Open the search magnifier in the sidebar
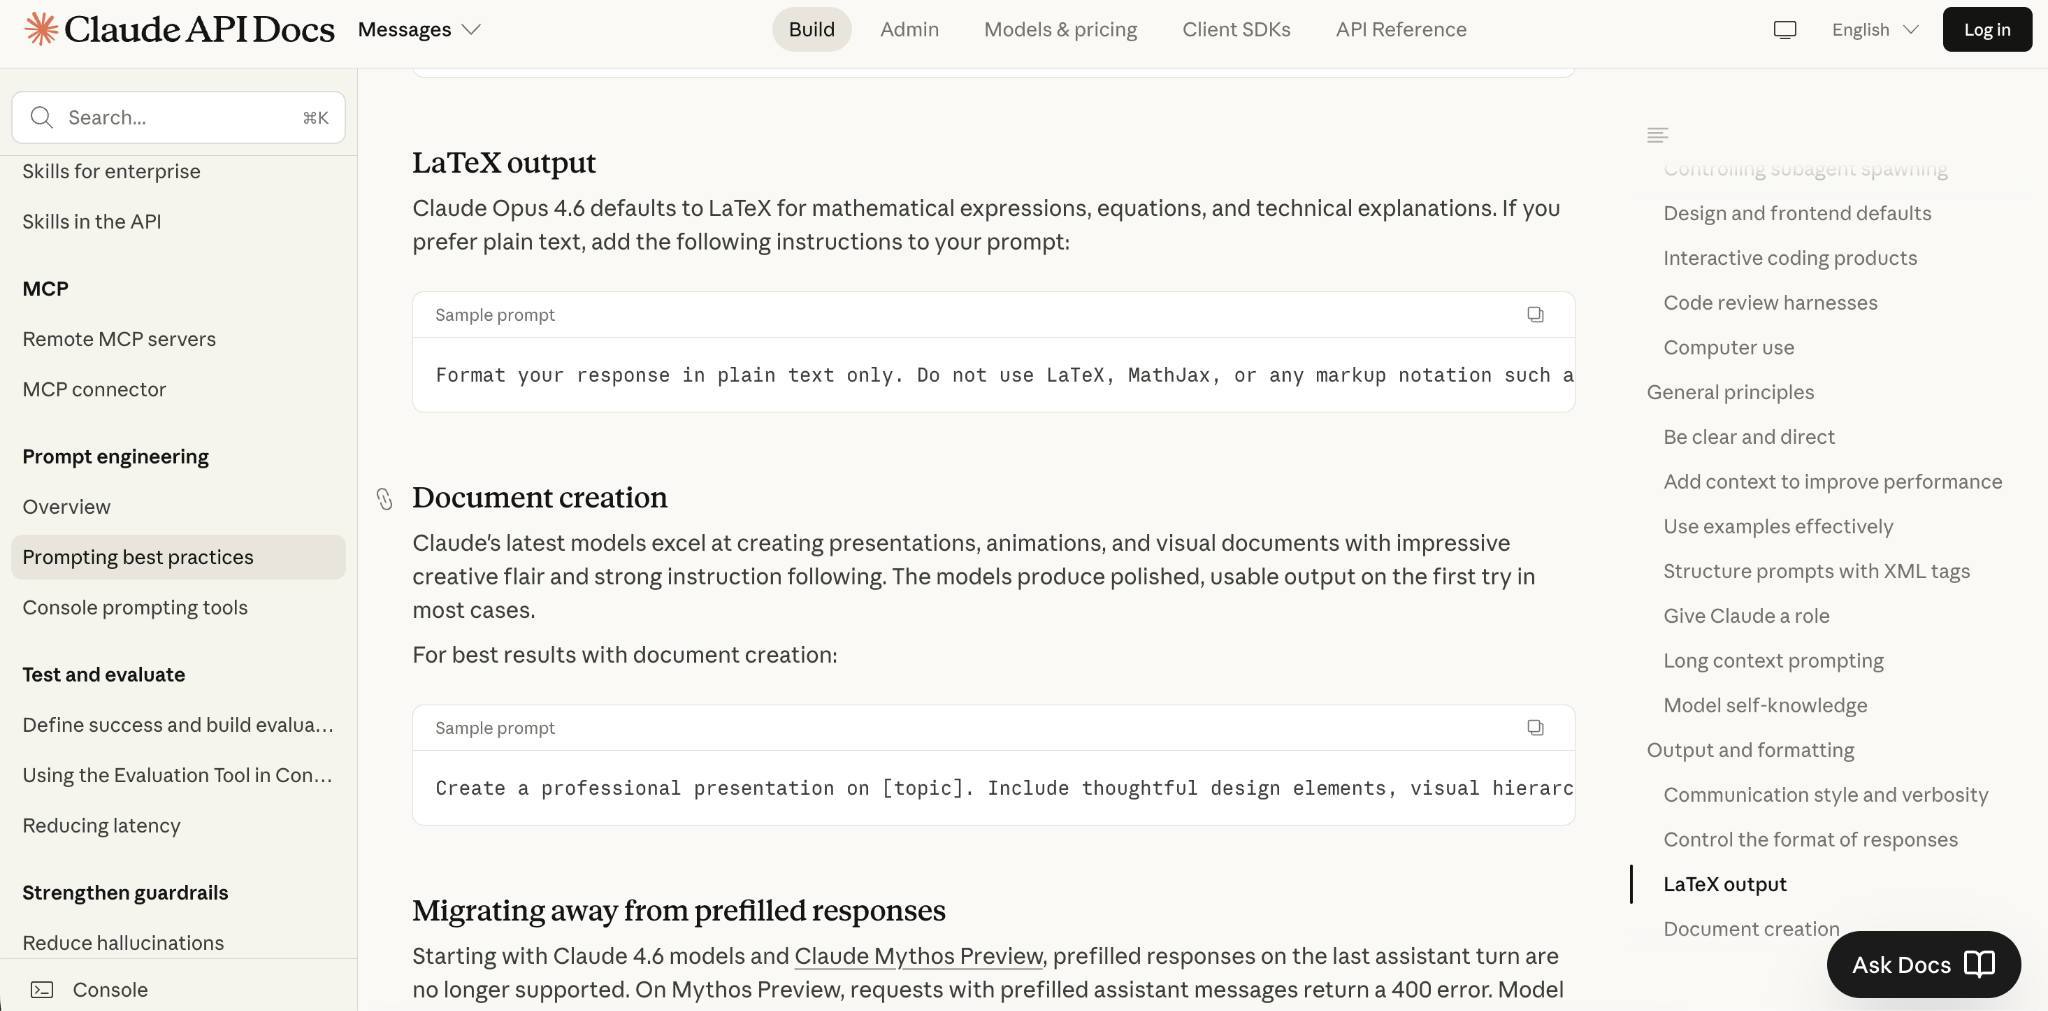 point(41,117)
